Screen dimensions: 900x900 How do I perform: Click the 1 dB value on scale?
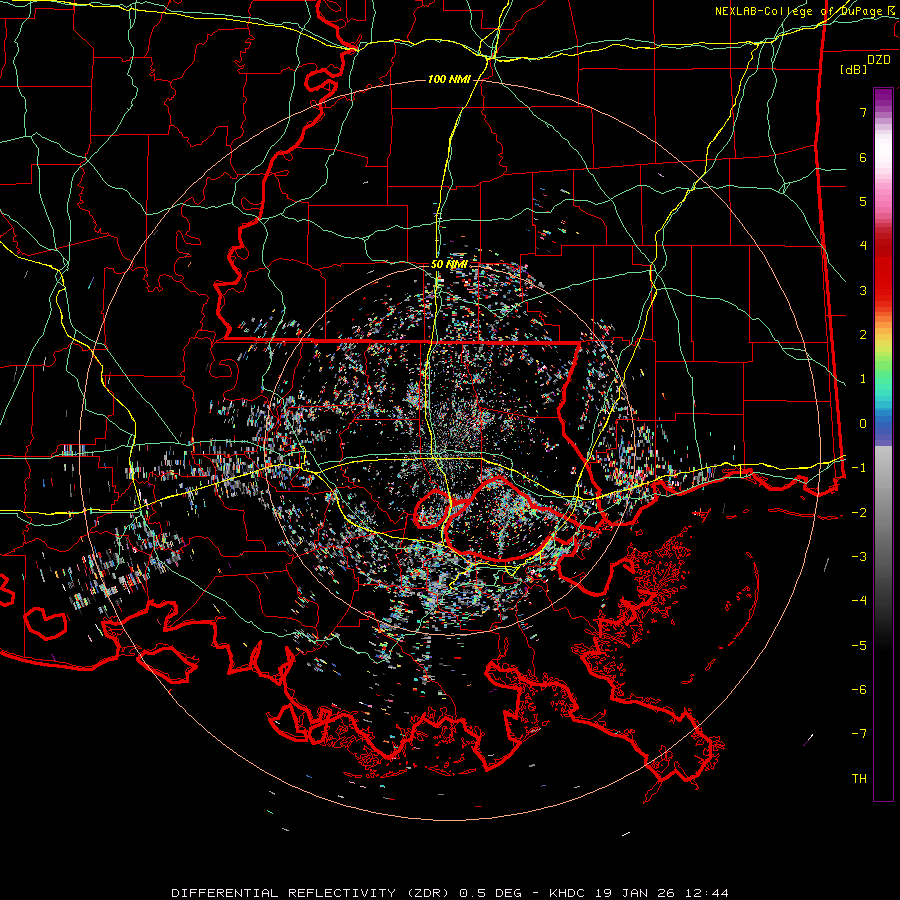click(863, 379)
